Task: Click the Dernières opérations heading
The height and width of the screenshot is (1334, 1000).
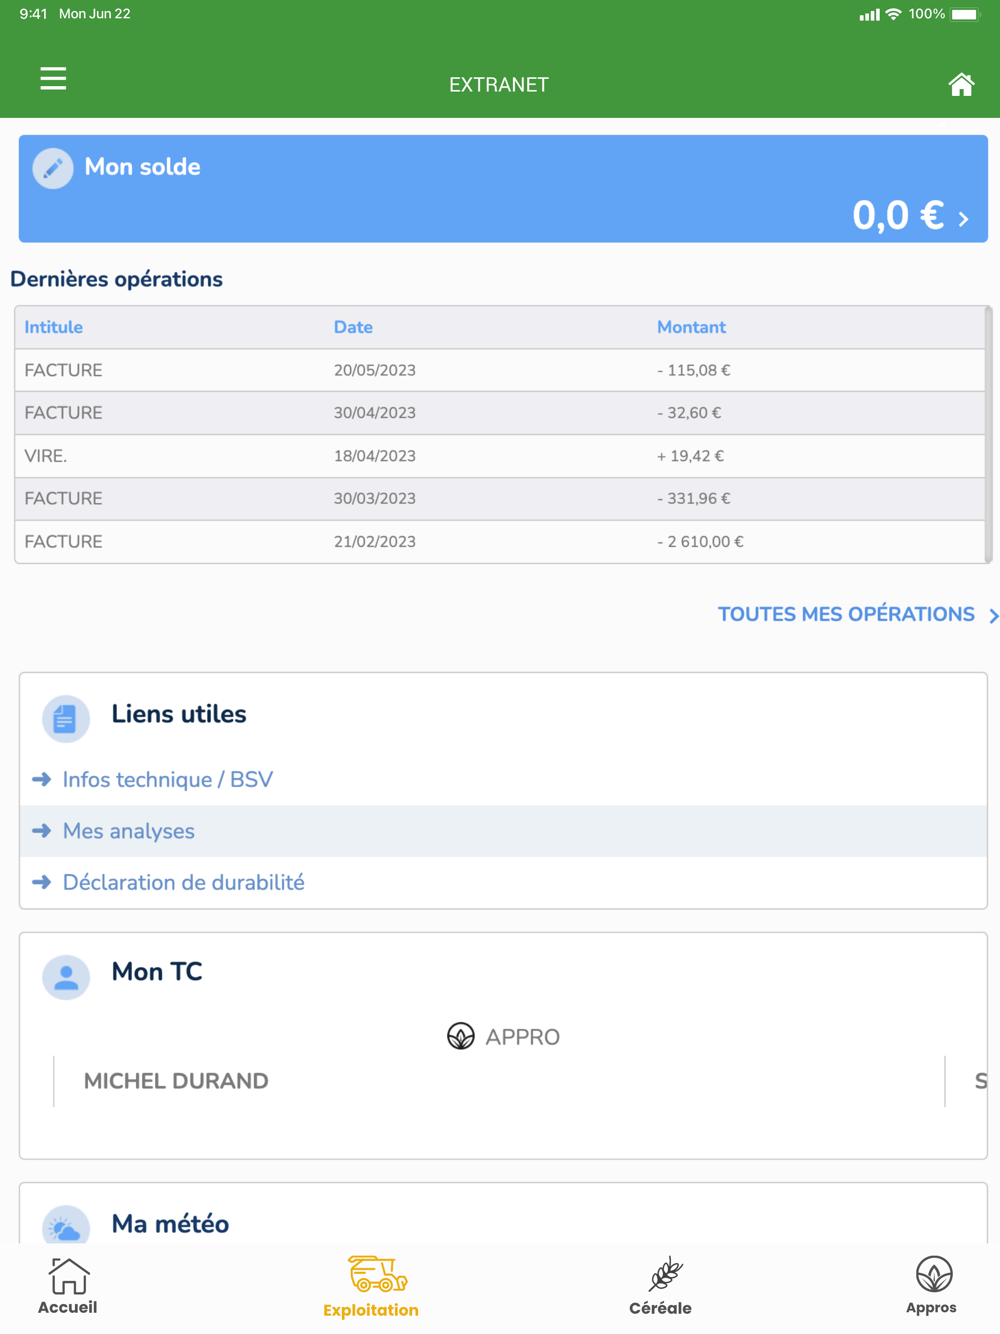Action: (x=116, y=279)
